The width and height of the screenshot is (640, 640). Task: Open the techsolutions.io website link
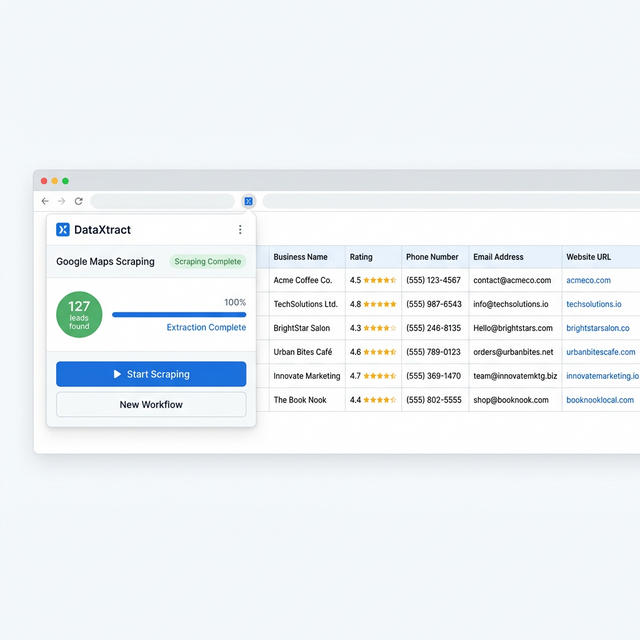pos(593,304)
